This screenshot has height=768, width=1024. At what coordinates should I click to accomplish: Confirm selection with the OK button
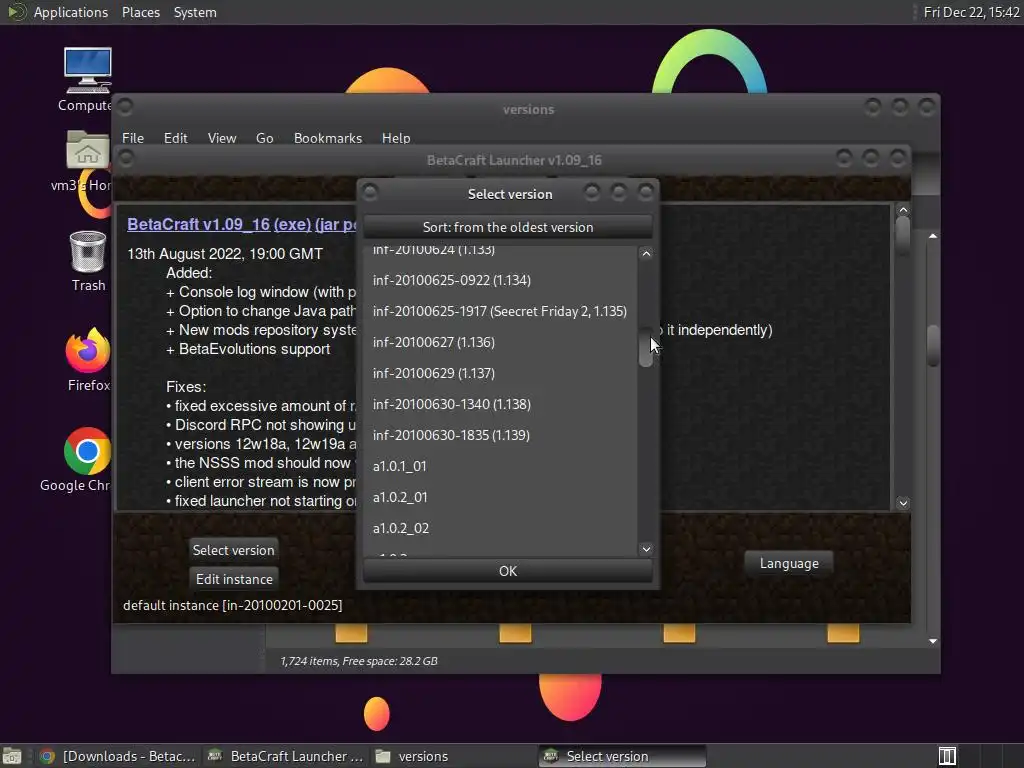(507, 571)
